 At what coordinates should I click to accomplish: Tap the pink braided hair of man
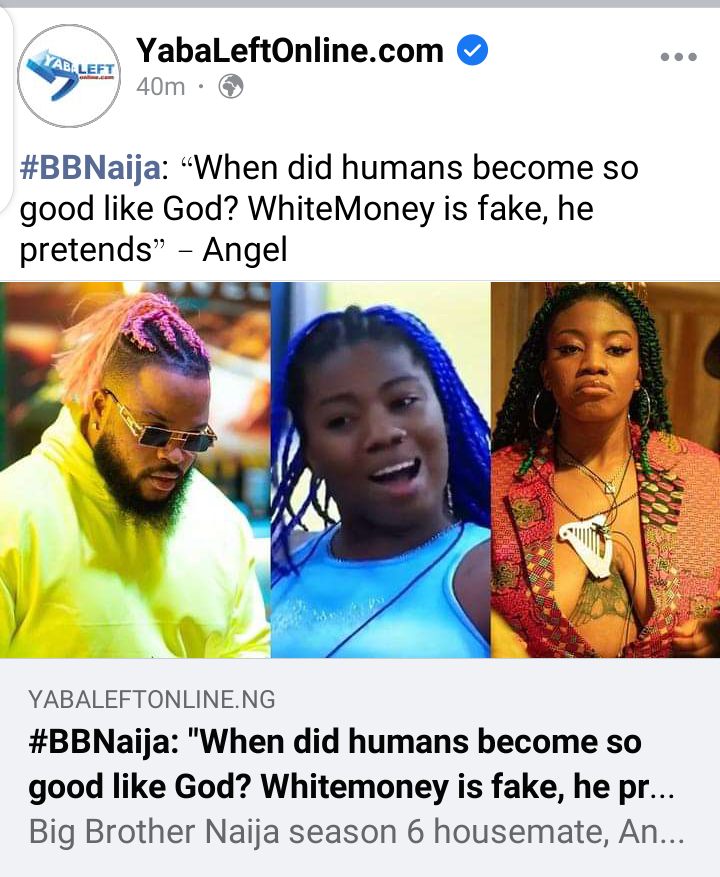[134, 336]
